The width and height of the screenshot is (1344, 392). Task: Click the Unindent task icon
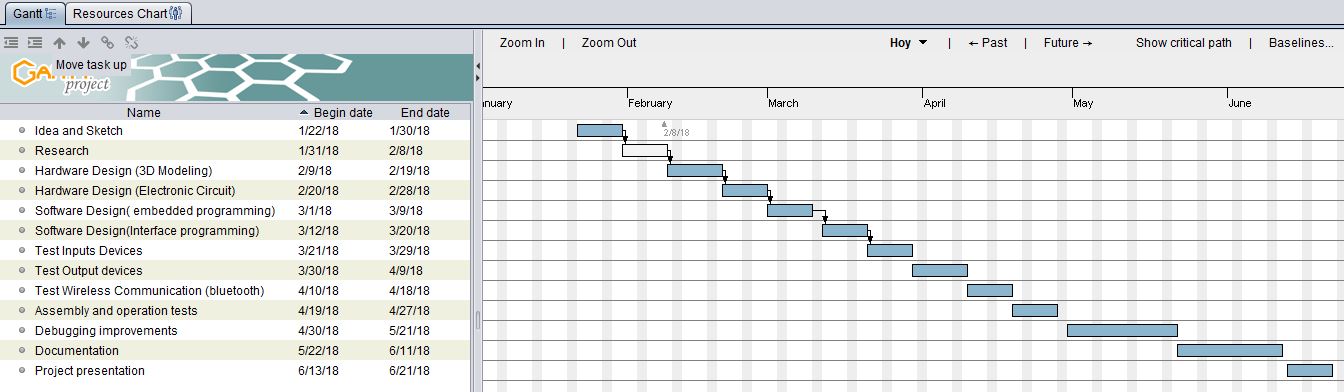(11, 43)
